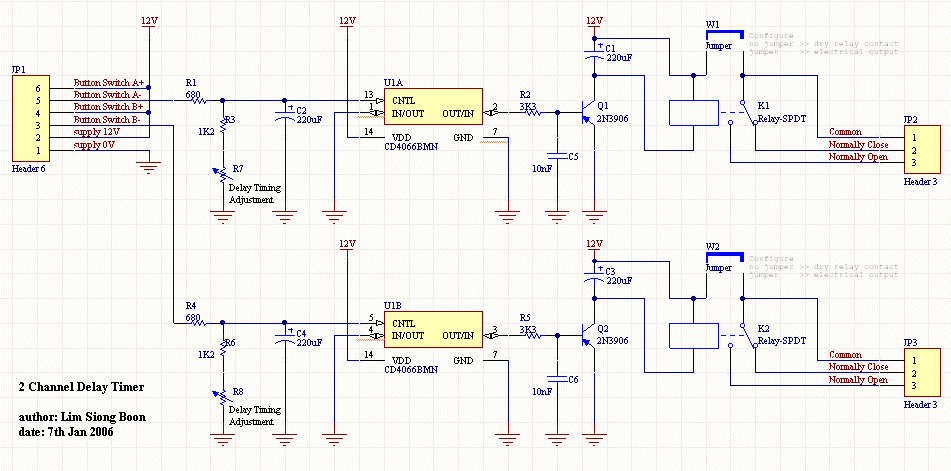This screenshot has height=471, width=951.
Task: Click the "supply 12V" net label
Action: coord(97,133)
